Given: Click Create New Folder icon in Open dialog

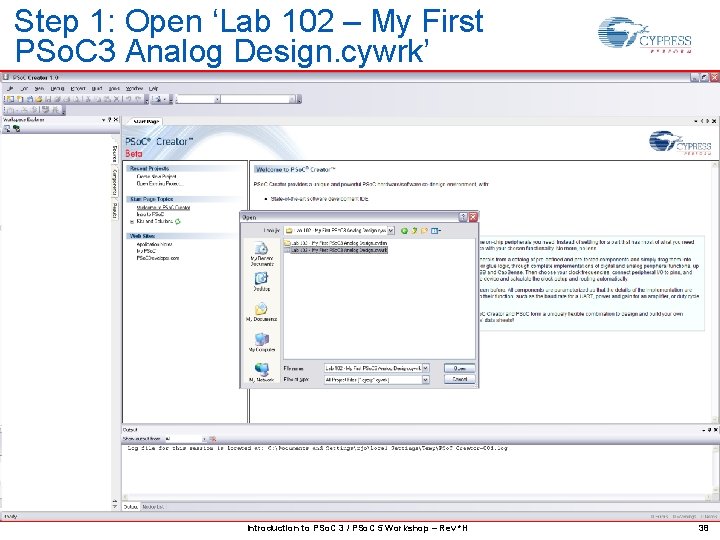Looking at the screenshot, I should pyautogui.click(x=424, y=231).
